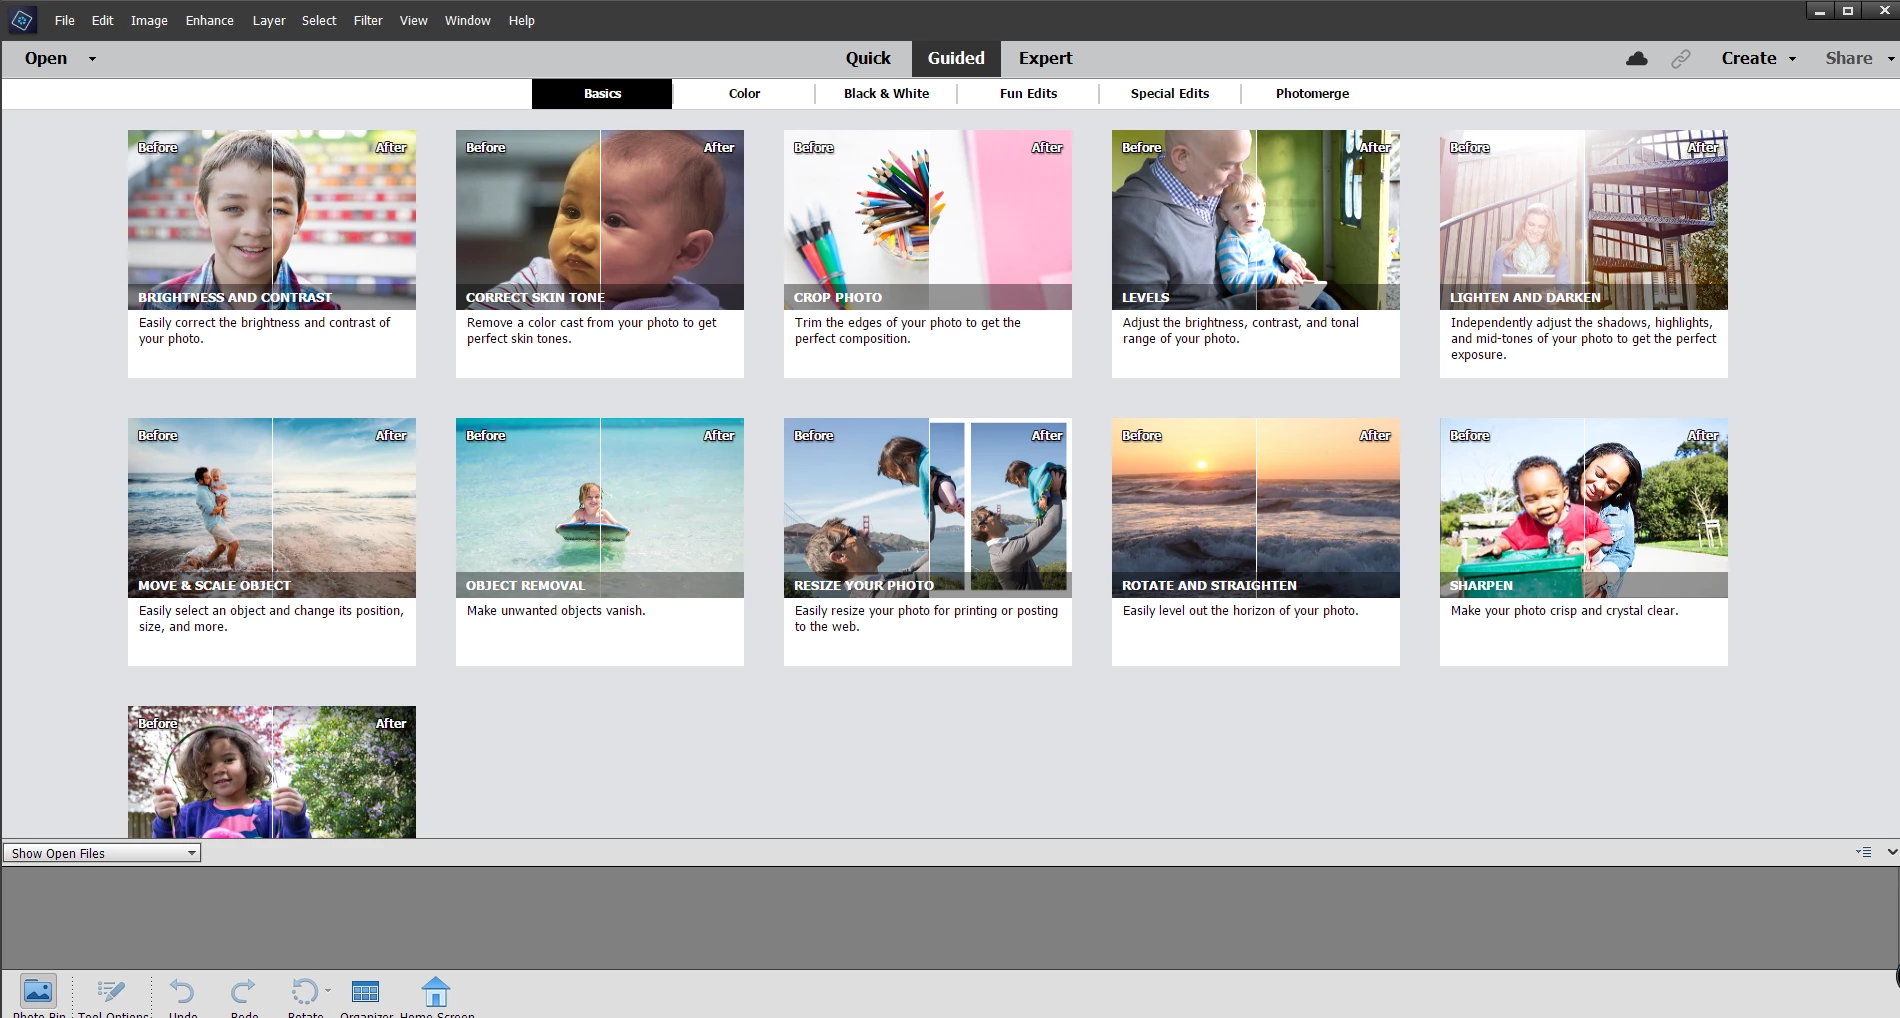The height and width of the screenshot is (1018, 1900).
Task: Open the File menu
Action: (65, 20)
